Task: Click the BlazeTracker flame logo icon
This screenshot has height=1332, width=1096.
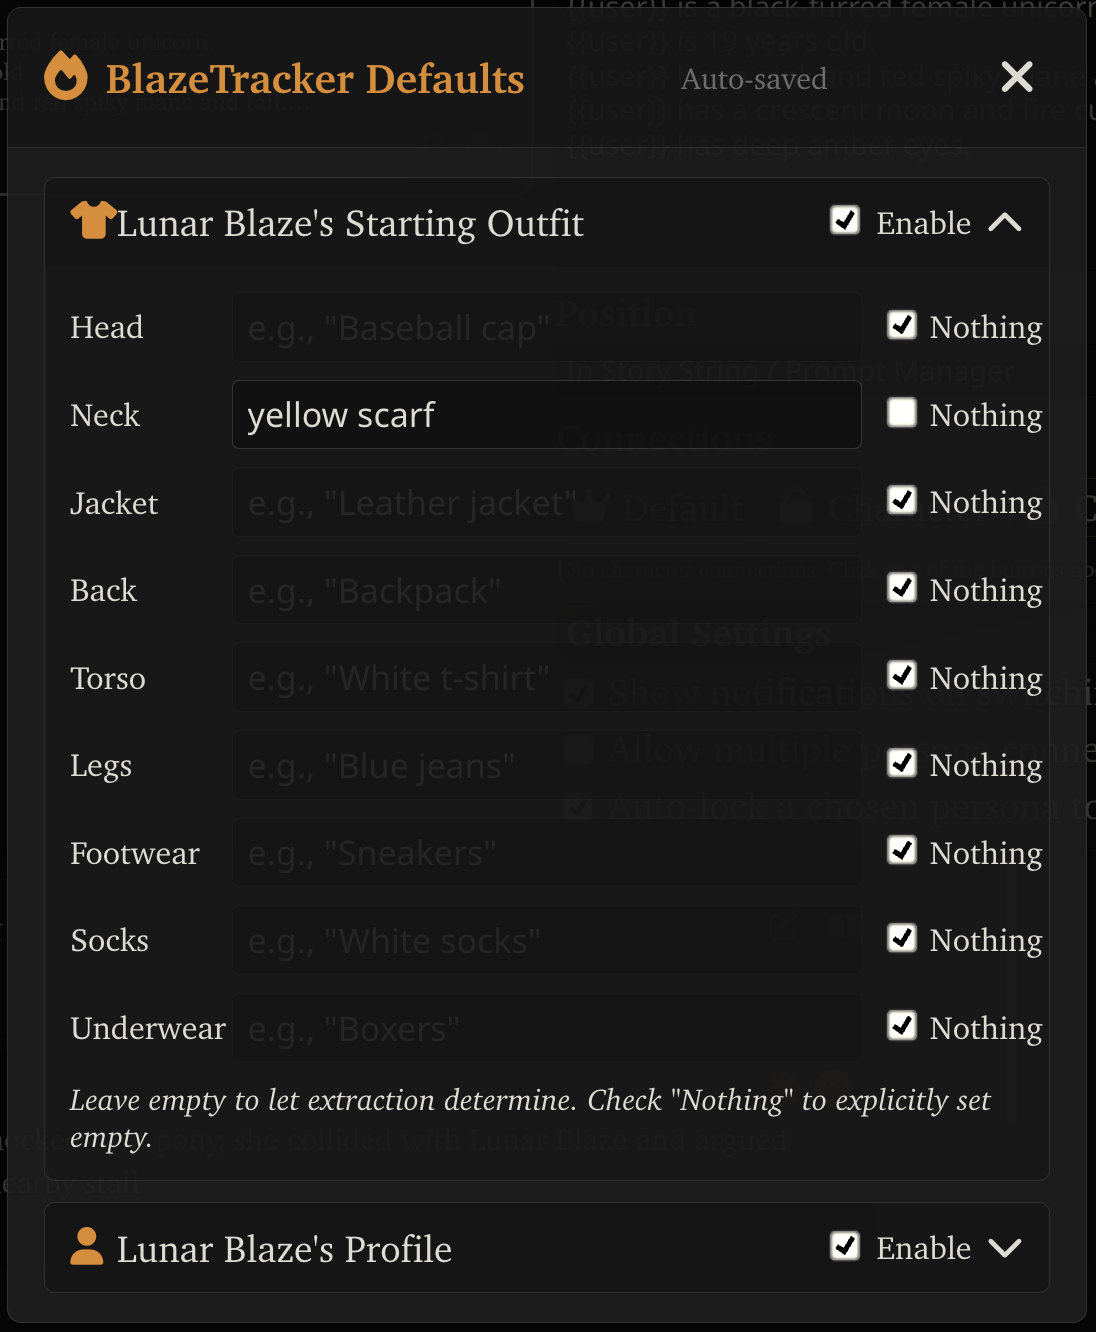Action: click(x=66, y=77)
